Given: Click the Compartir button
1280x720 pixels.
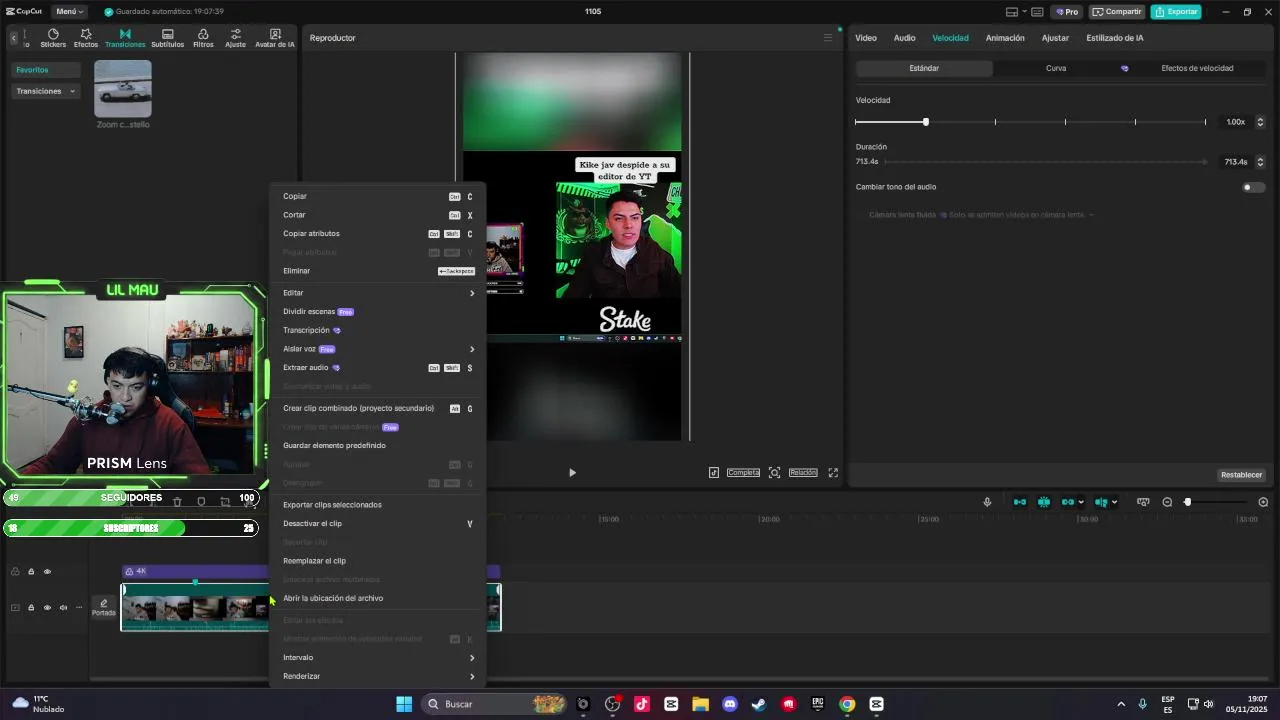Looking at the screenshot, I should [1116, 12].
